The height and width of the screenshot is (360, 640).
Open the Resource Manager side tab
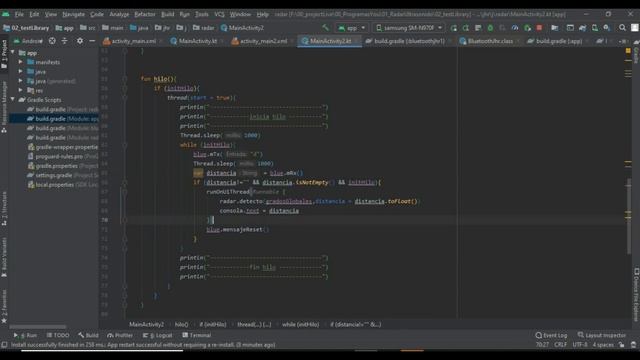click(x=4, y=107)
